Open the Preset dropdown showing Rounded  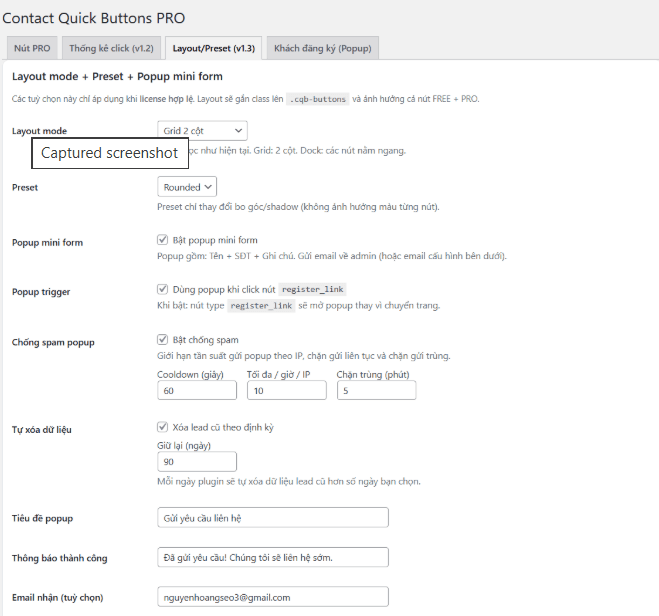point(187,187)
